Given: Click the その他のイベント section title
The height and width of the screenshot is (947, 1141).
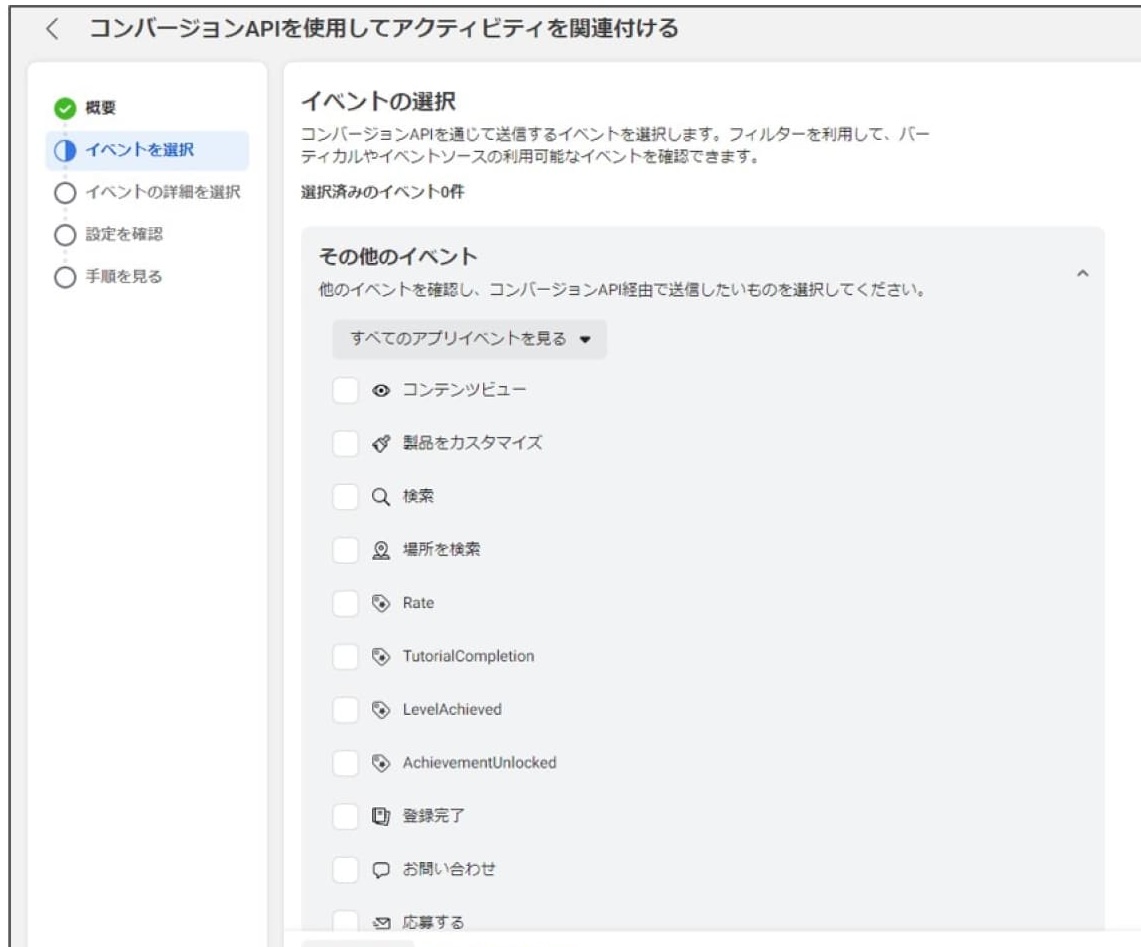Looking at the screenshot, I should point(398,257).
